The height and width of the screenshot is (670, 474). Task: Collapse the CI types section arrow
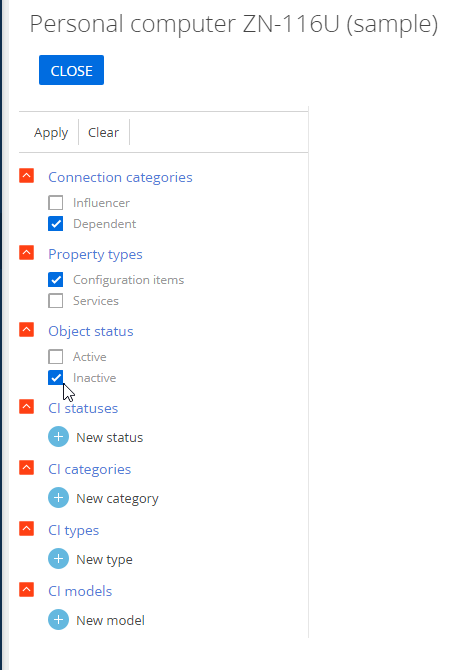coord(26,529)
